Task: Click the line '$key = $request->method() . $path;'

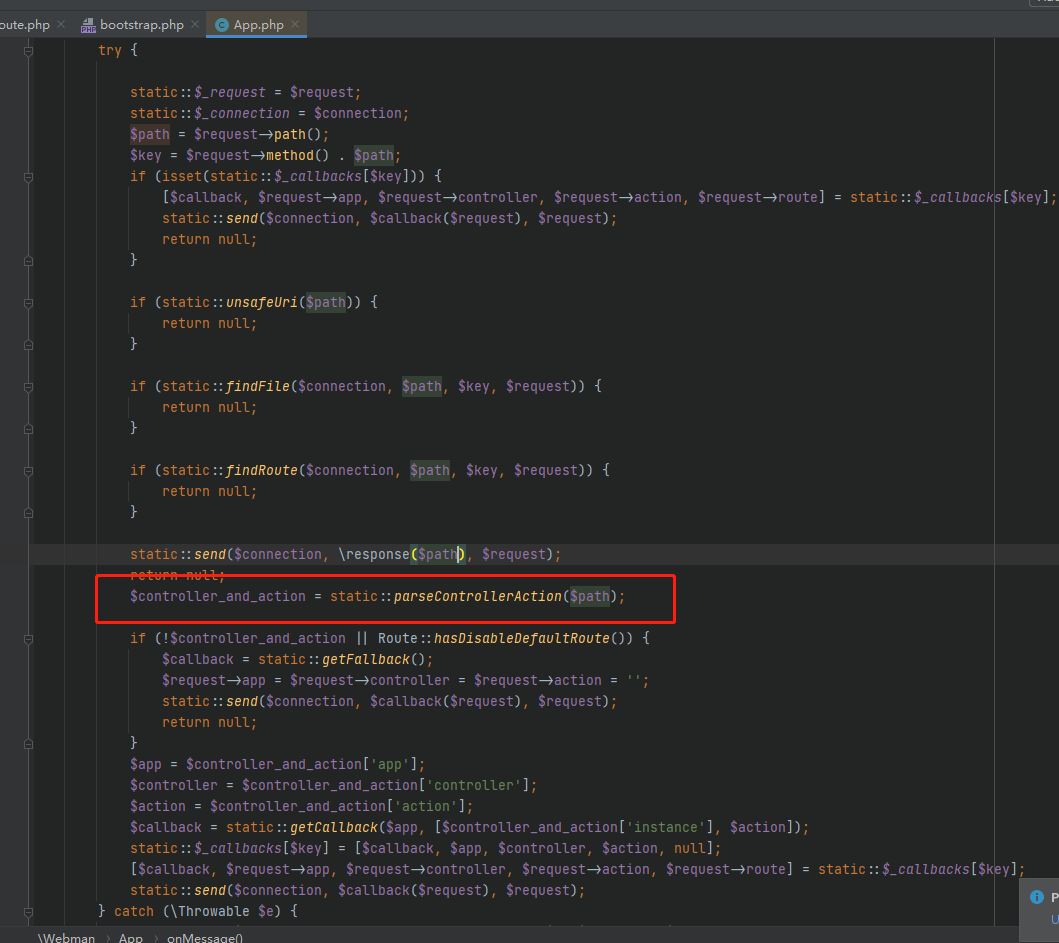Action: pyautogui.click(x=265, y=155)
